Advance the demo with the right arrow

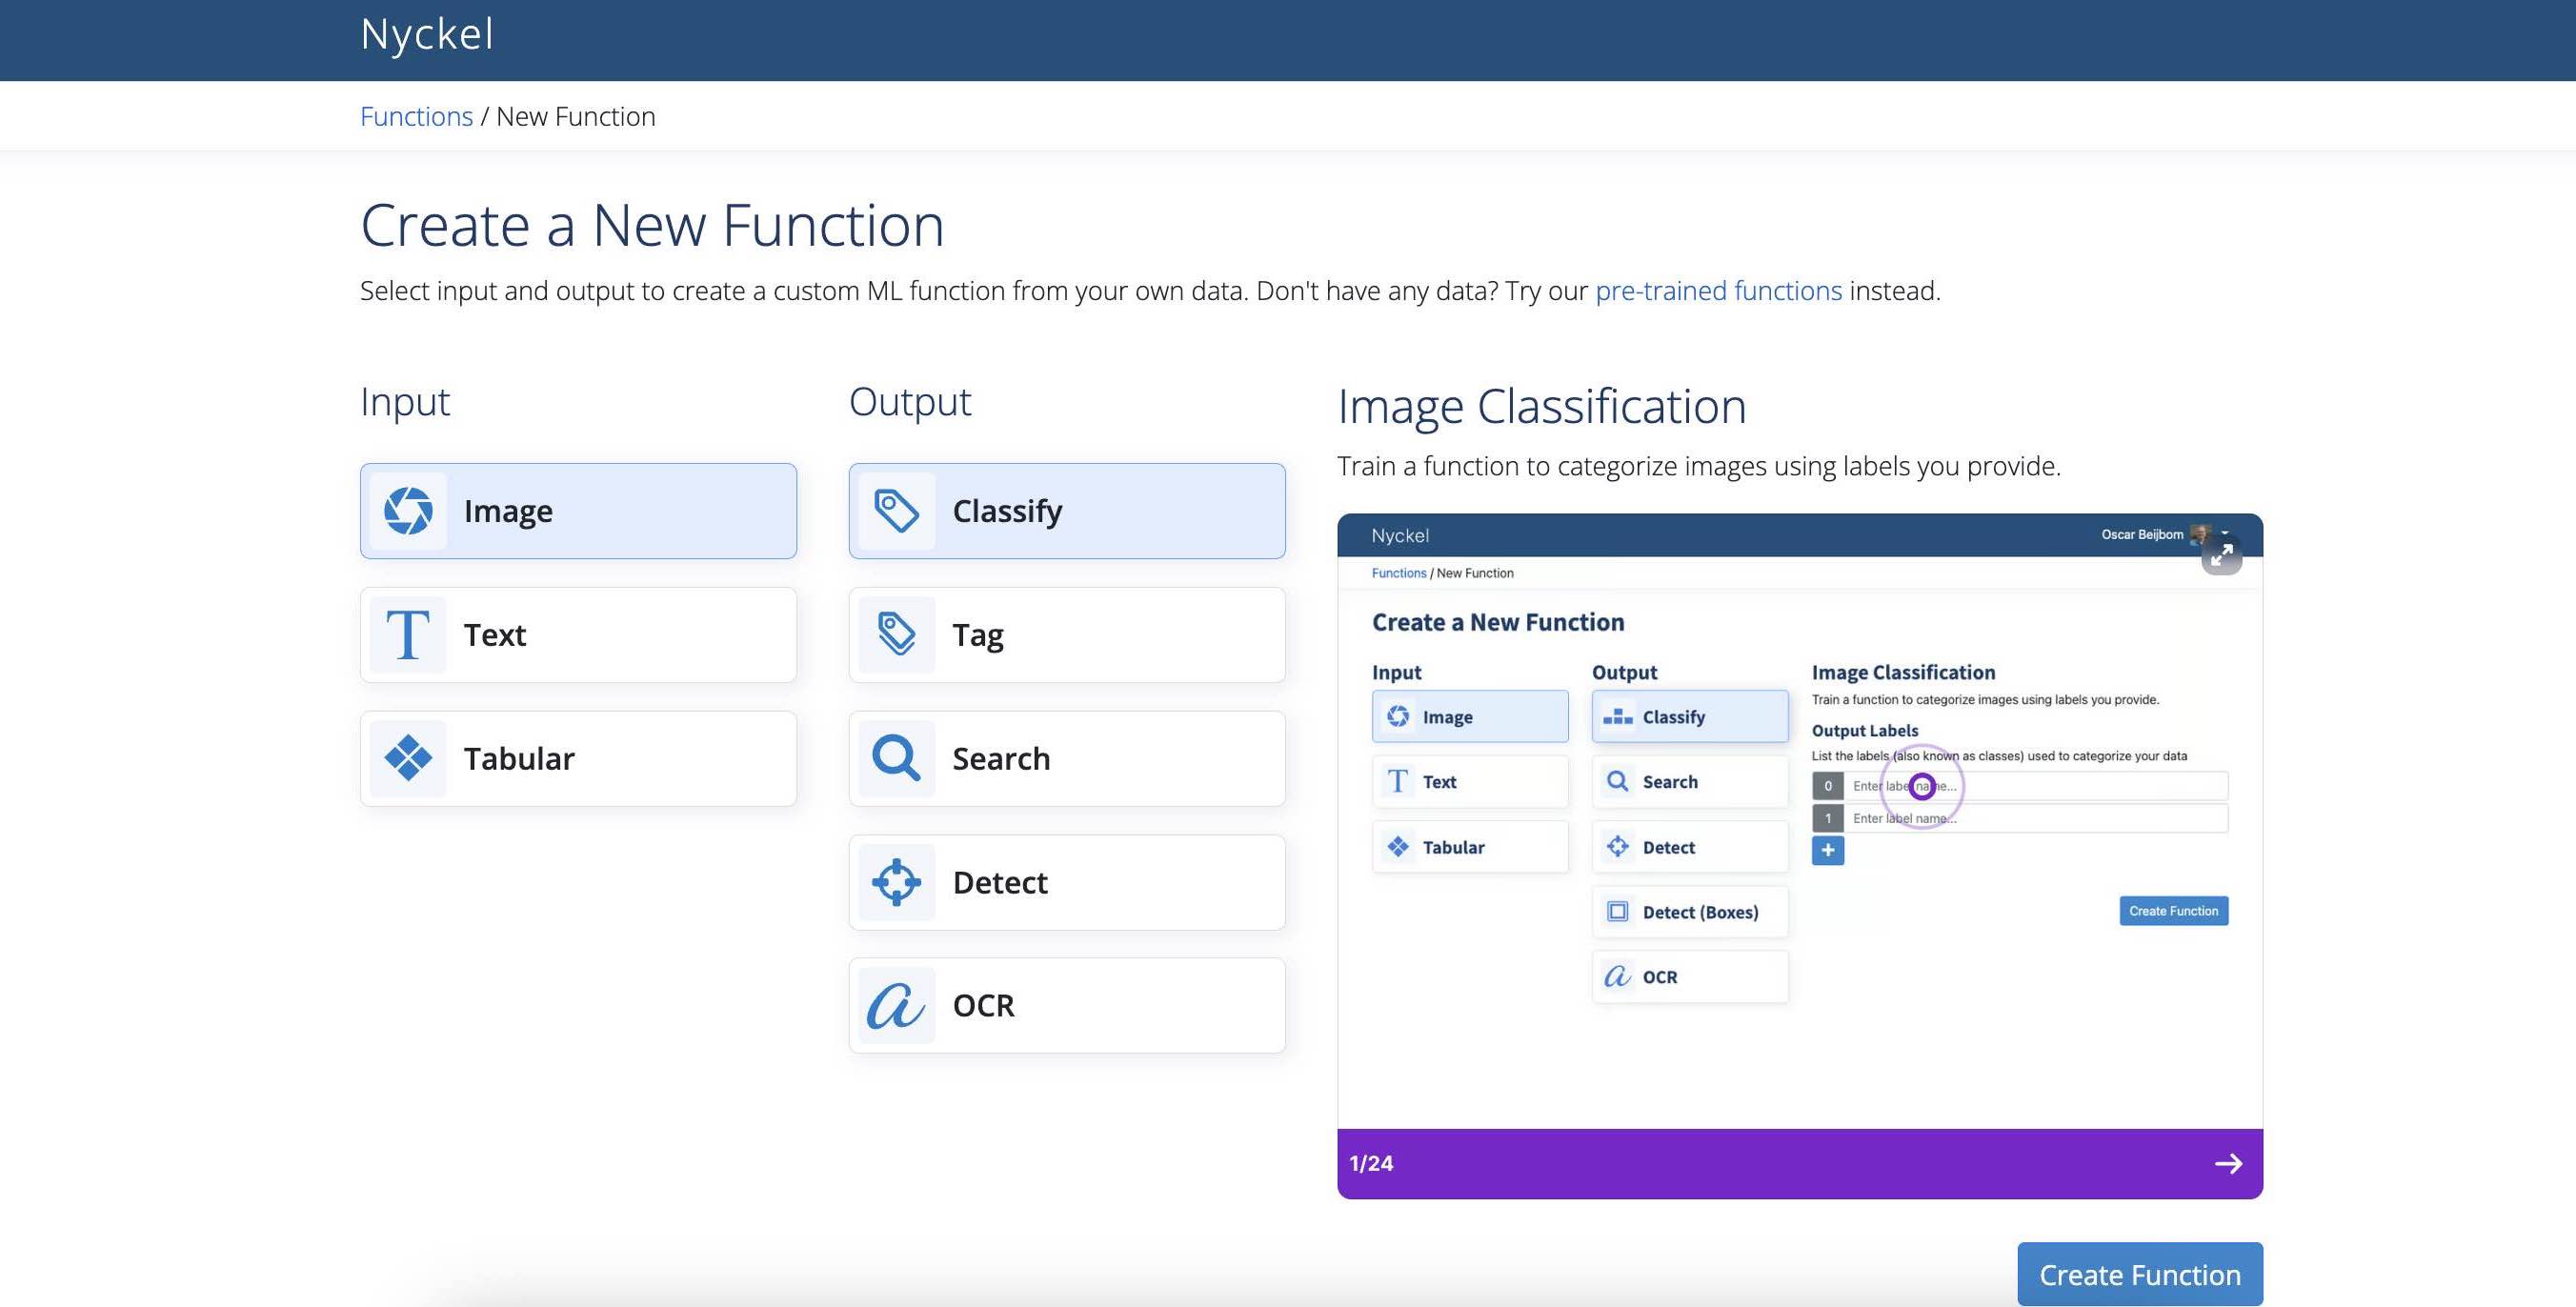coord(2228,1163)
